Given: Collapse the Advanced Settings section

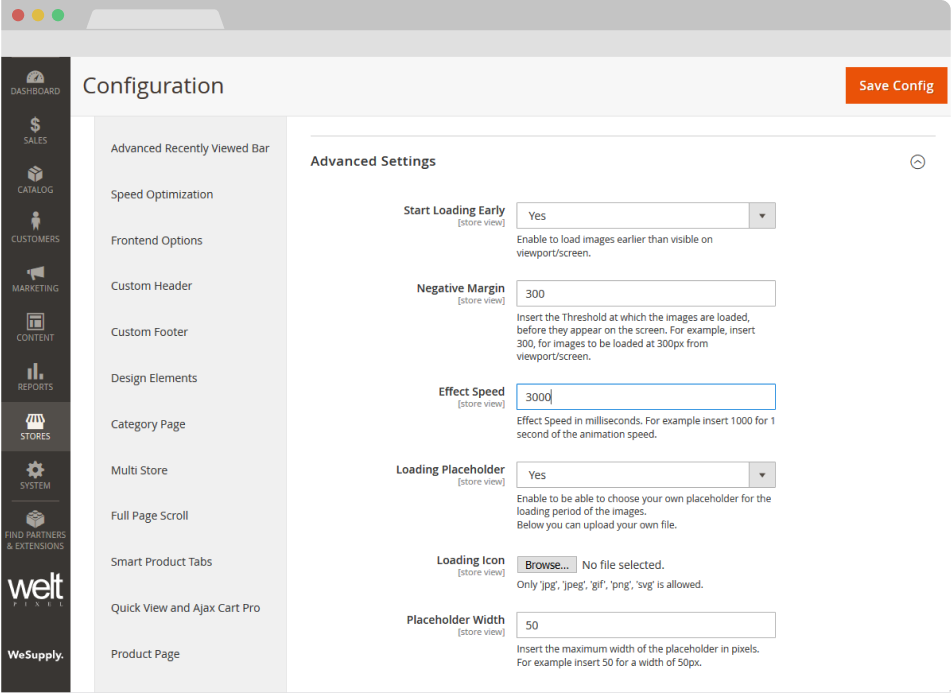Looking at the screenshot, I should (917, 161).
